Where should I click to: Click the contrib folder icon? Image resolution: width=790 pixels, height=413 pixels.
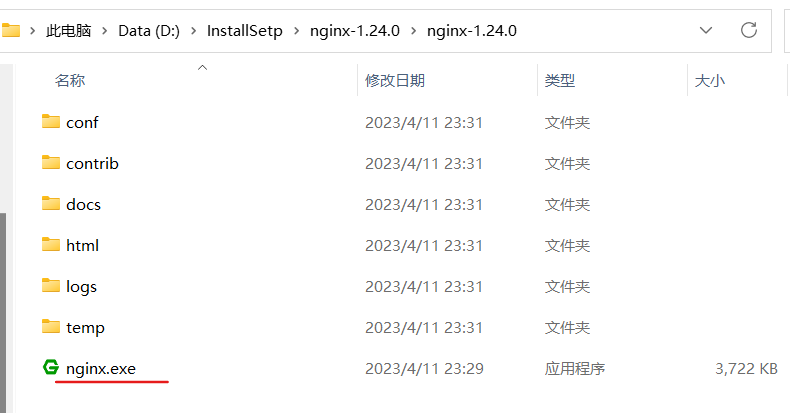pyautogui.click(x=51, y=162)
